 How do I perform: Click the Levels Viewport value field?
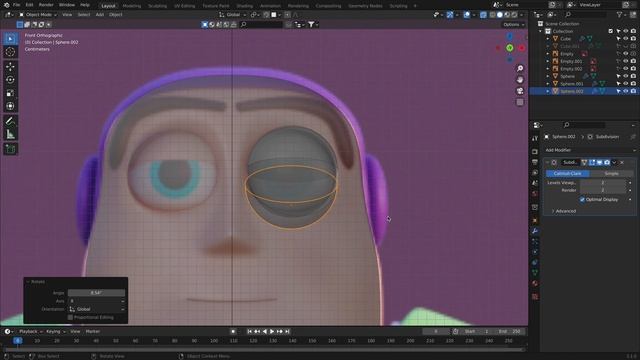[x=602, y=183]
